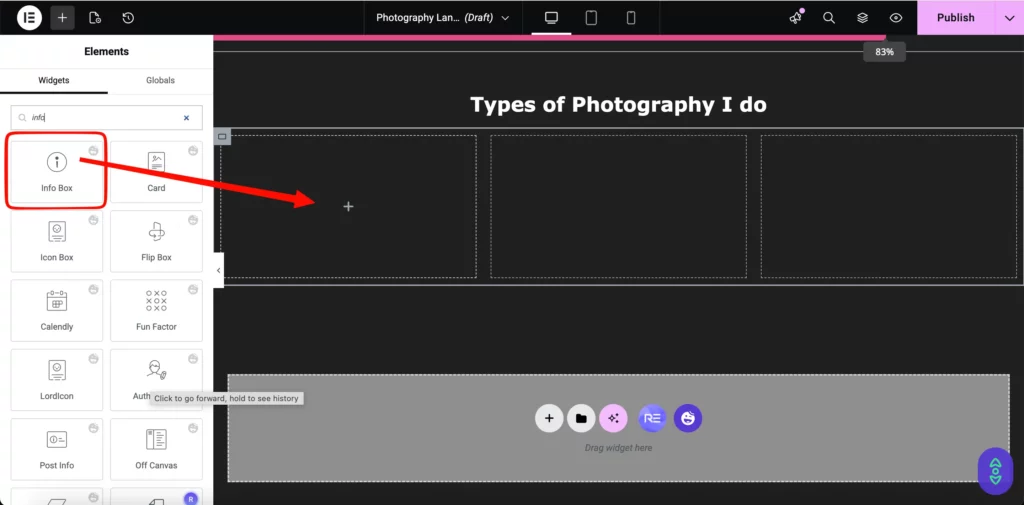Select the LordIcon widget
Image resolution: width=1024 pixels, height=505 pixels.
pos(57,380)
